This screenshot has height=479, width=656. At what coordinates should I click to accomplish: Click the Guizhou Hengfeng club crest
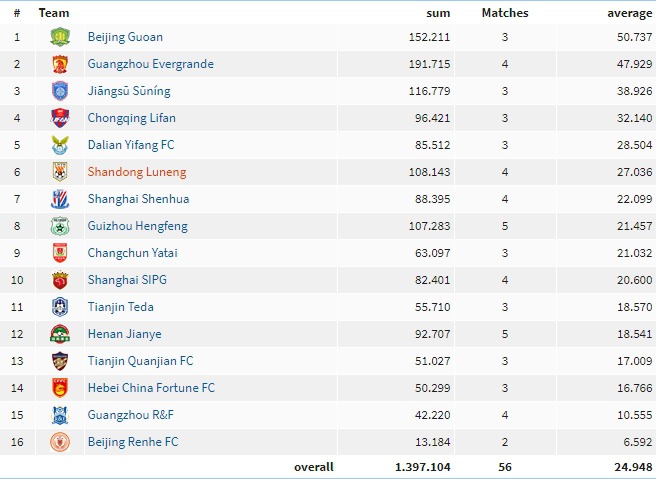[60, 226]
